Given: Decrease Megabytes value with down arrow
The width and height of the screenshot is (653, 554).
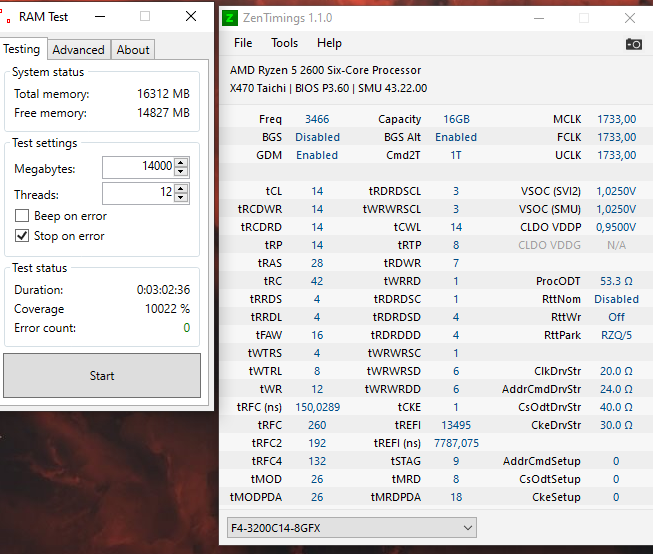Looking at the screenshot, I should coord(180,171).
